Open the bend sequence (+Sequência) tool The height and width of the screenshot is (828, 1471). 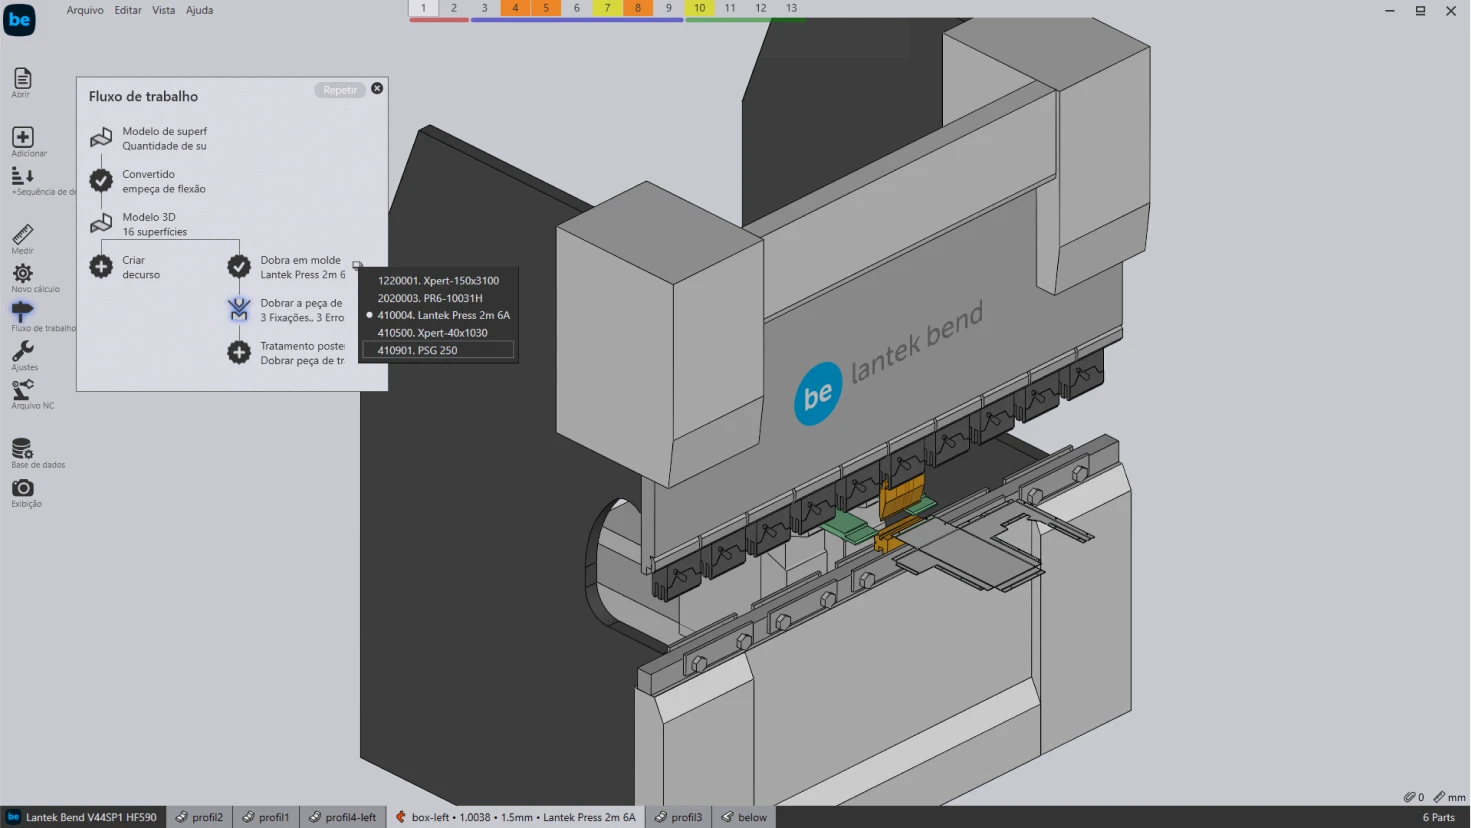point(23,176)
